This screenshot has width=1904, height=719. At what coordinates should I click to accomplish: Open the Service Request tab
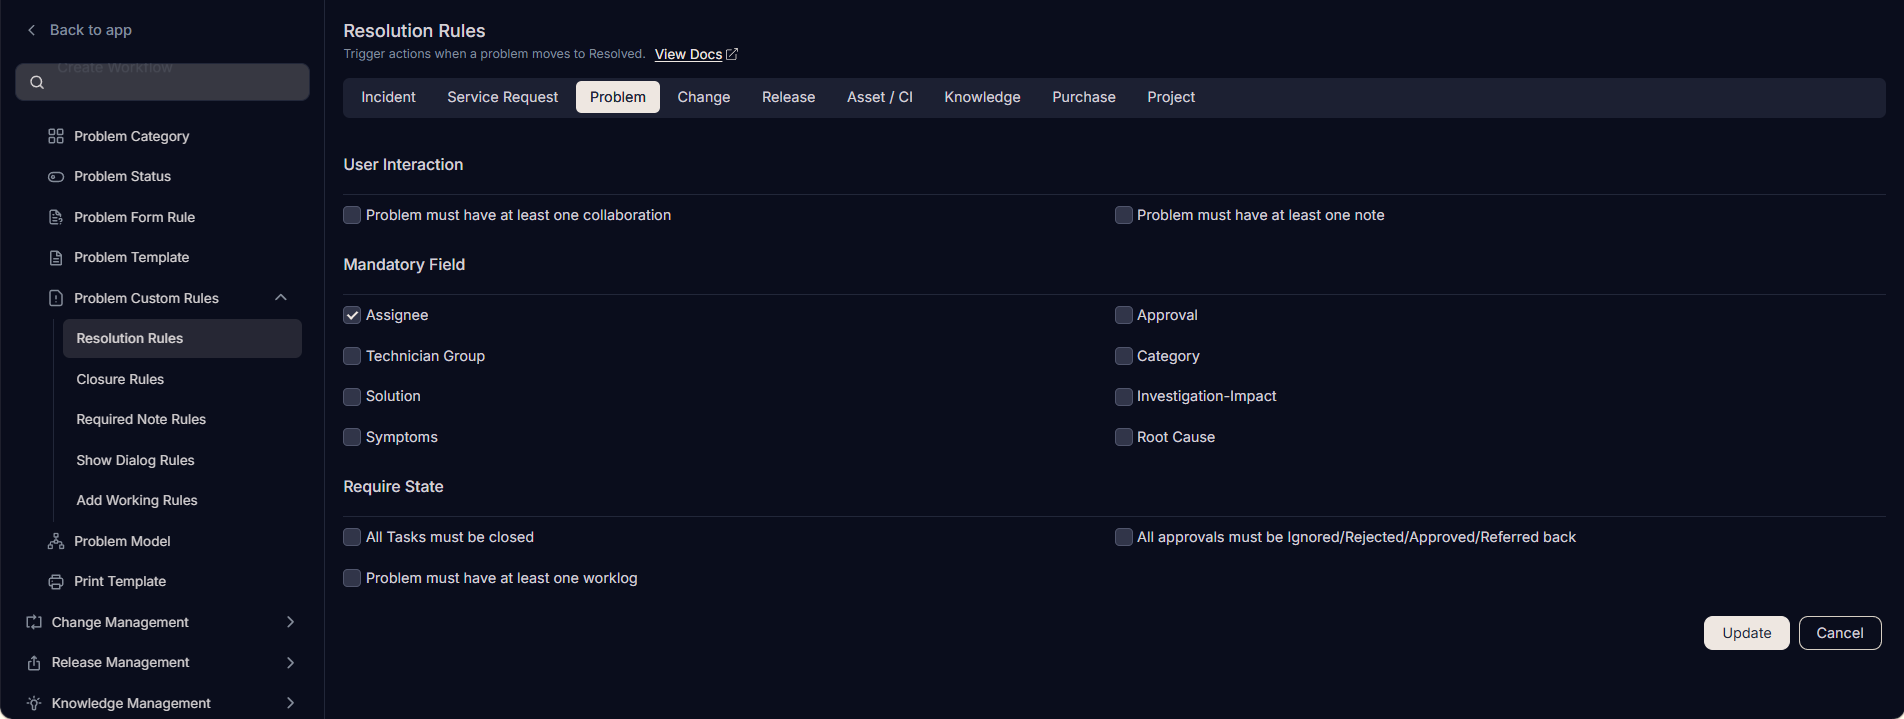503,97
